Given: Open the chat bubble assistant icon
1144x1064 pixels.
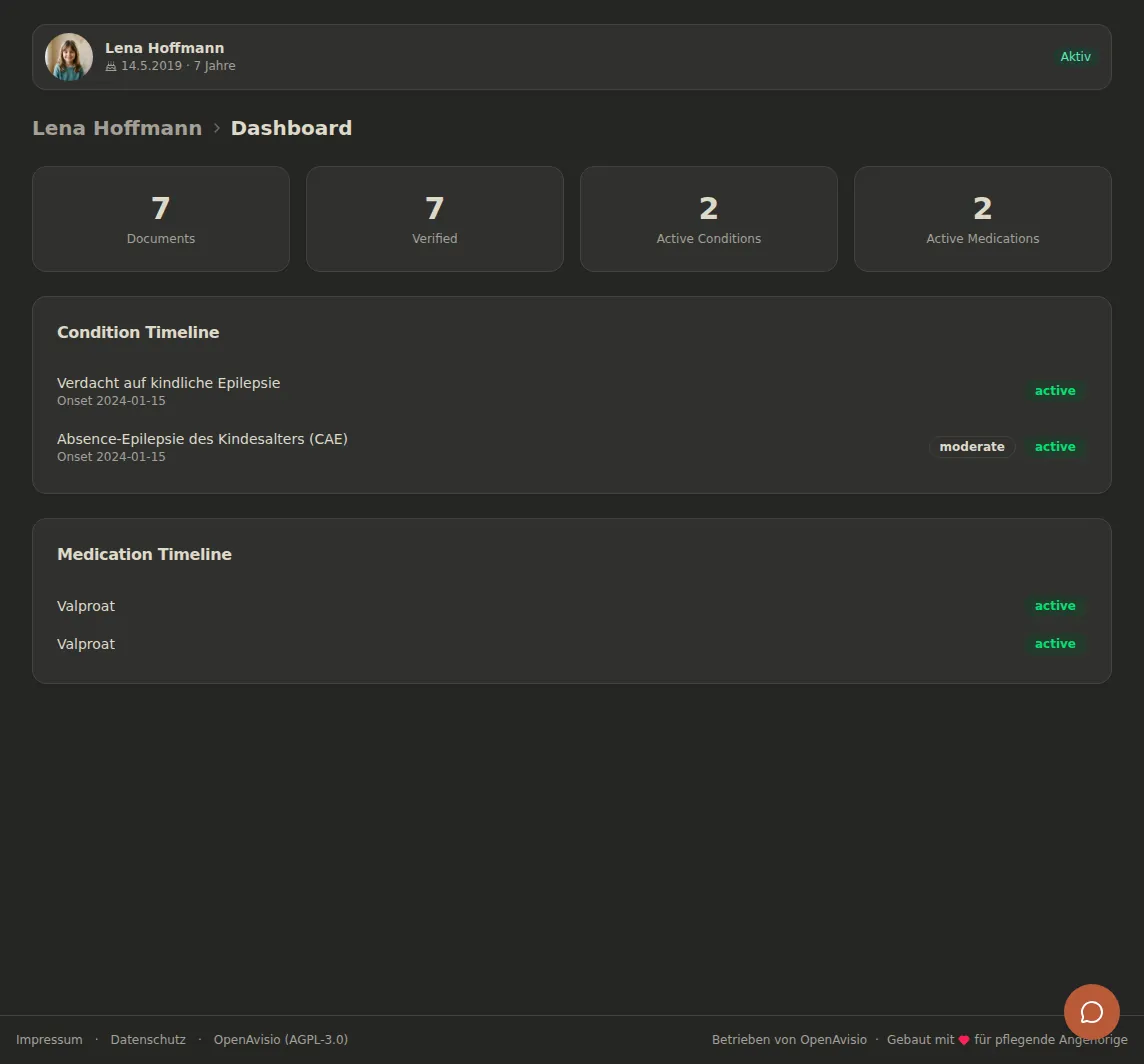Looking at the screenshot, I should pos(1091,1011).
